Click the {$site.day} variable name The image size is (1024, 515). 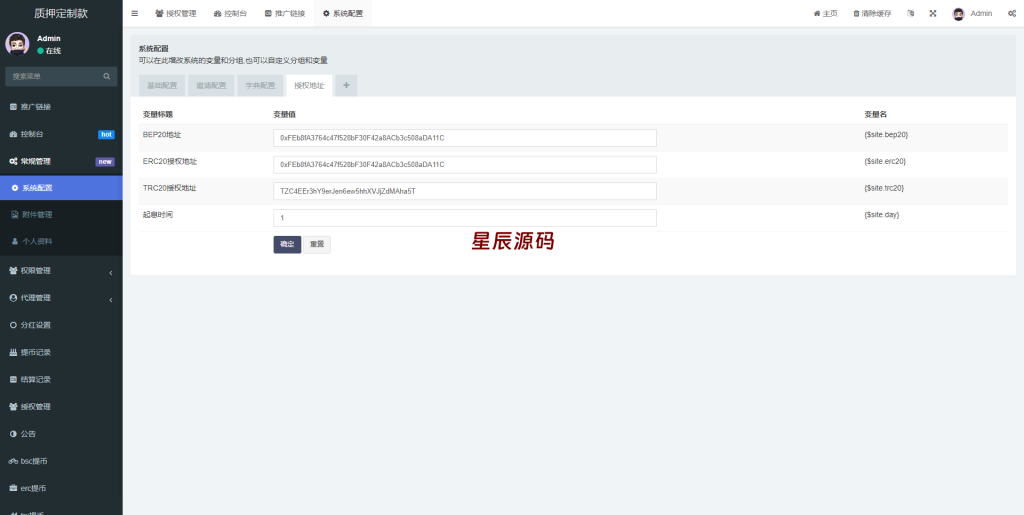pyautogui.click(x=882, y=215)
